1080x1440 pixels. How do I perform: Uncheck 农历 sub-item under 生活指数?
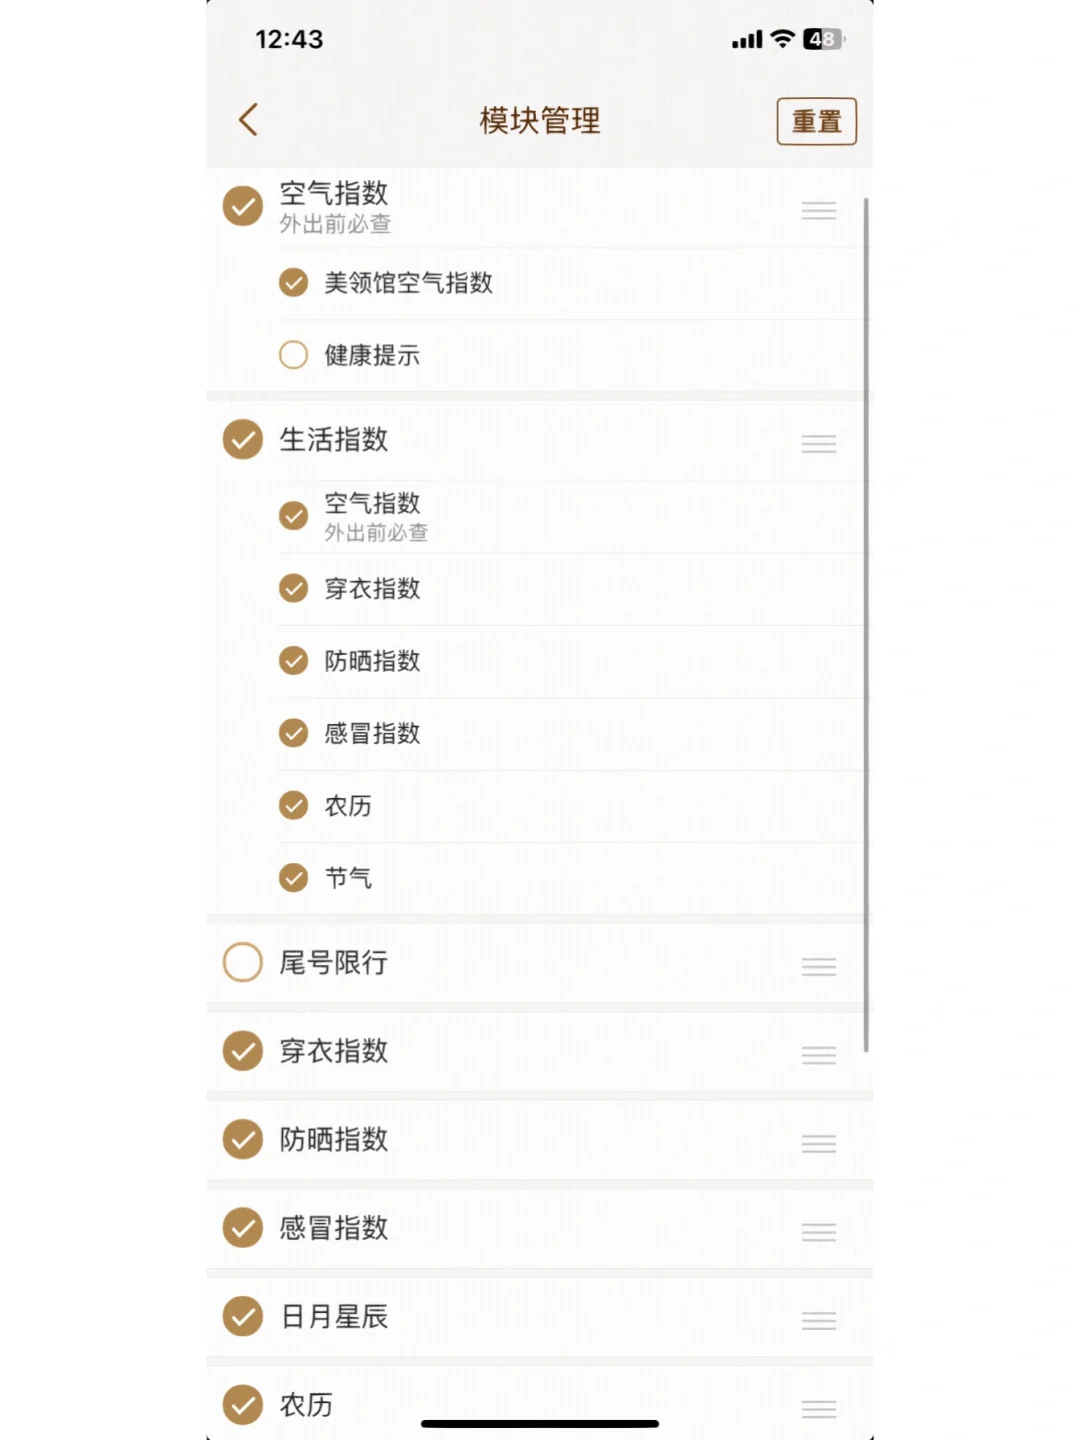tap(293, 805)
